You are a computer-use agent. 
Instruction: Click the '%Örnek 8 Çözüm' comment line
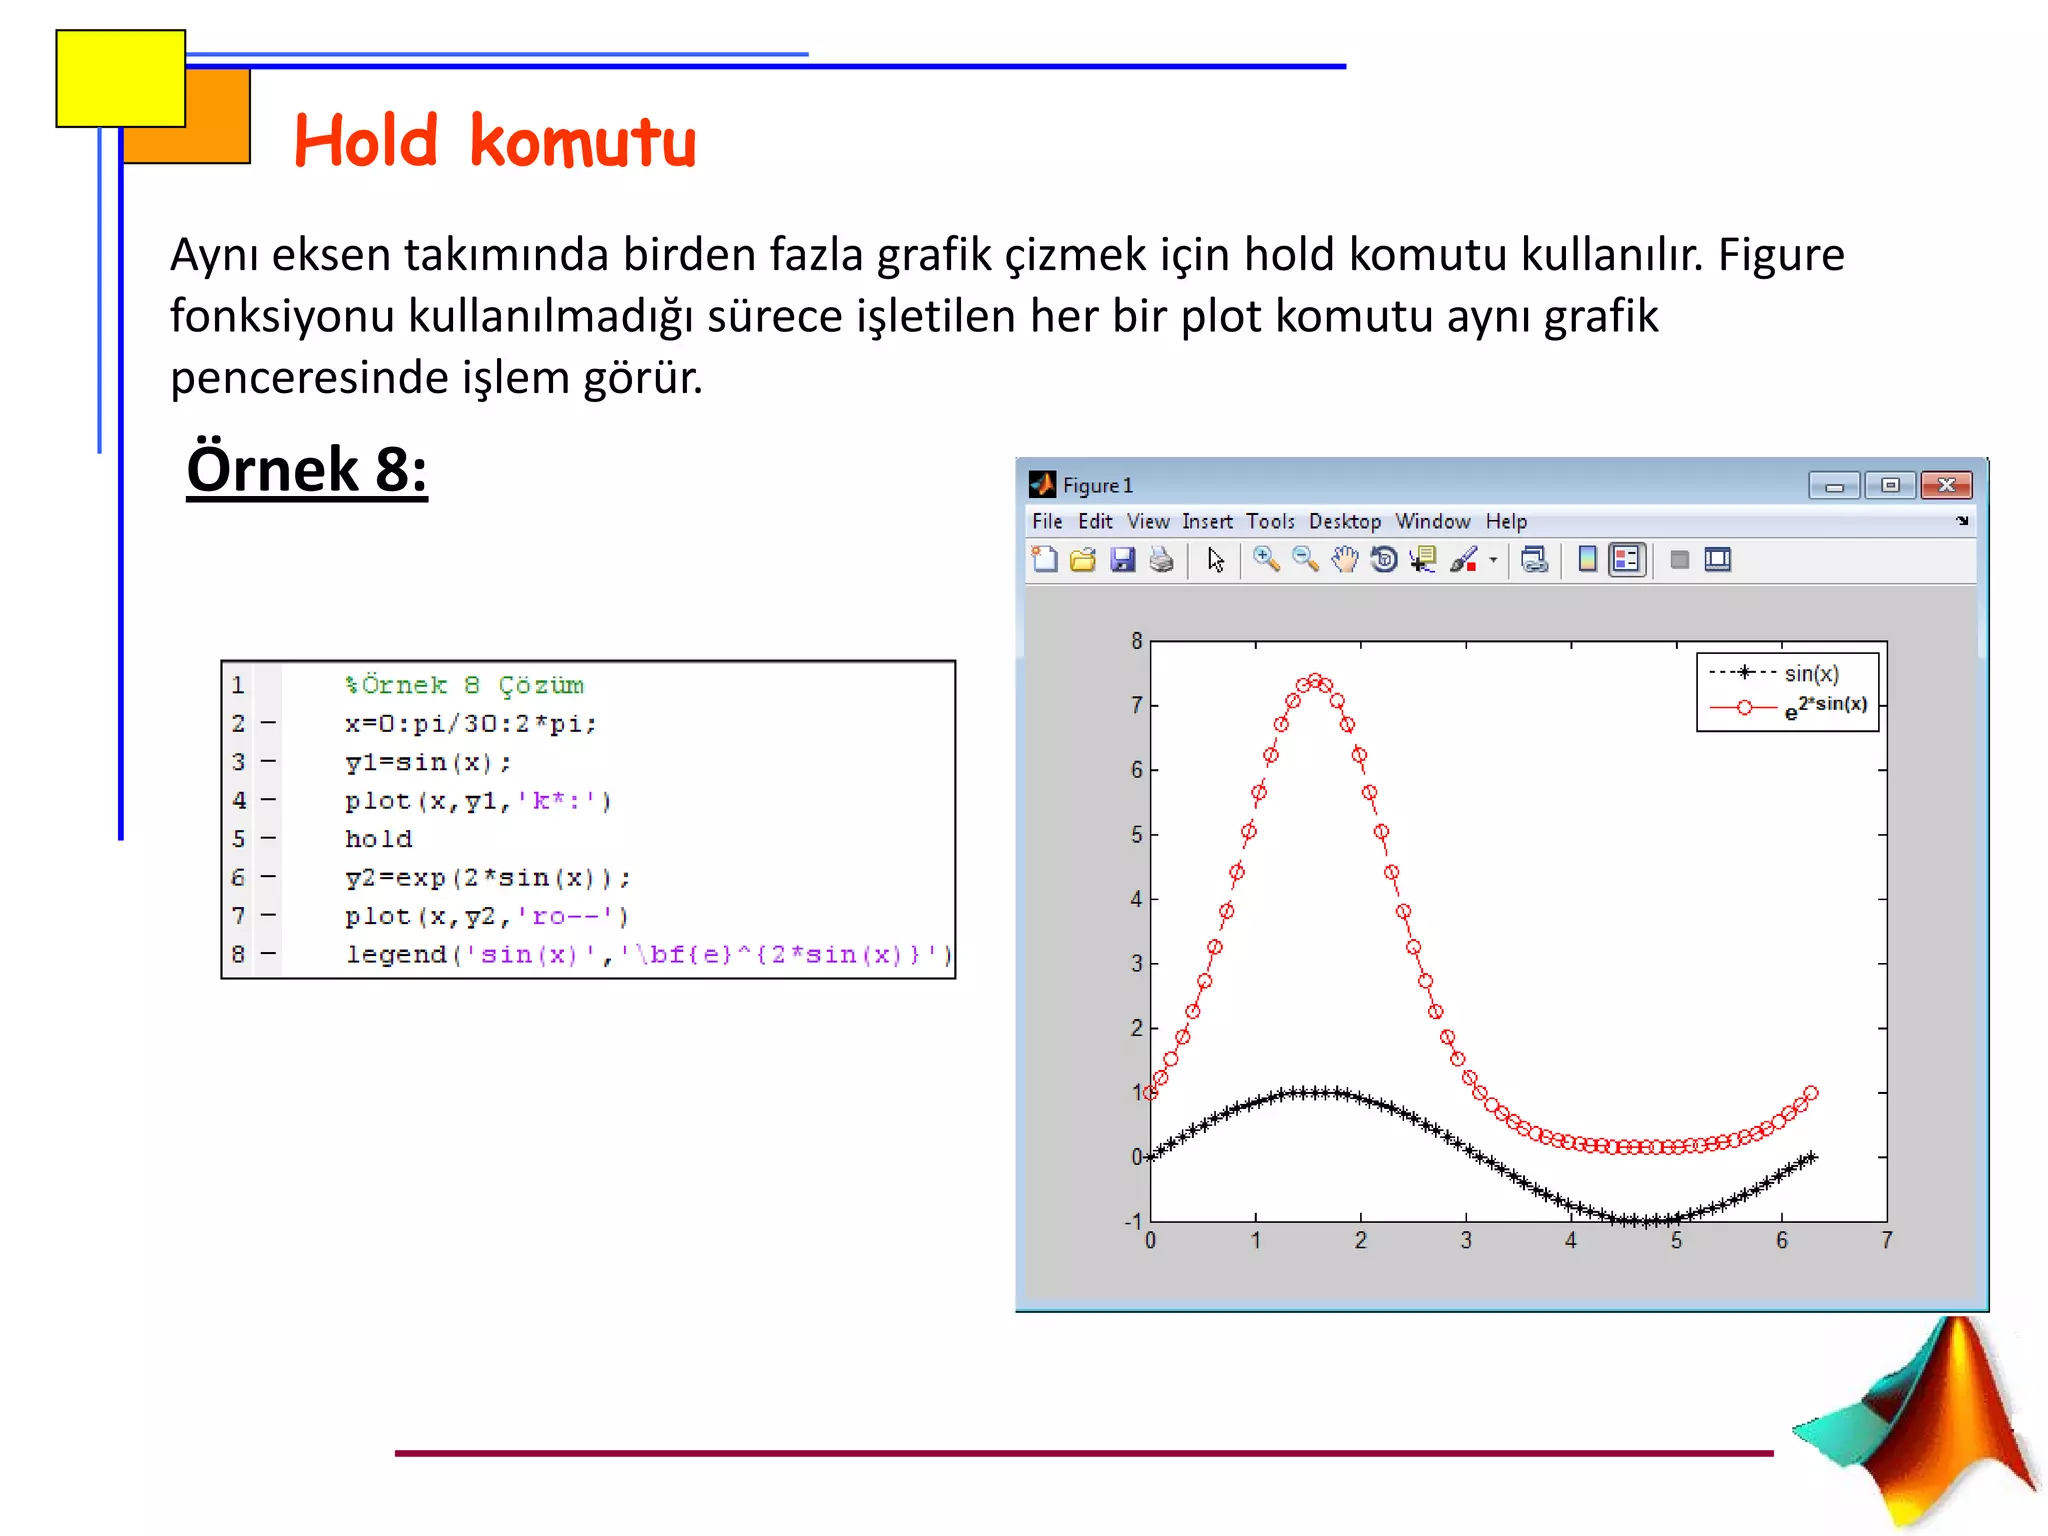(x=464, y=685)
